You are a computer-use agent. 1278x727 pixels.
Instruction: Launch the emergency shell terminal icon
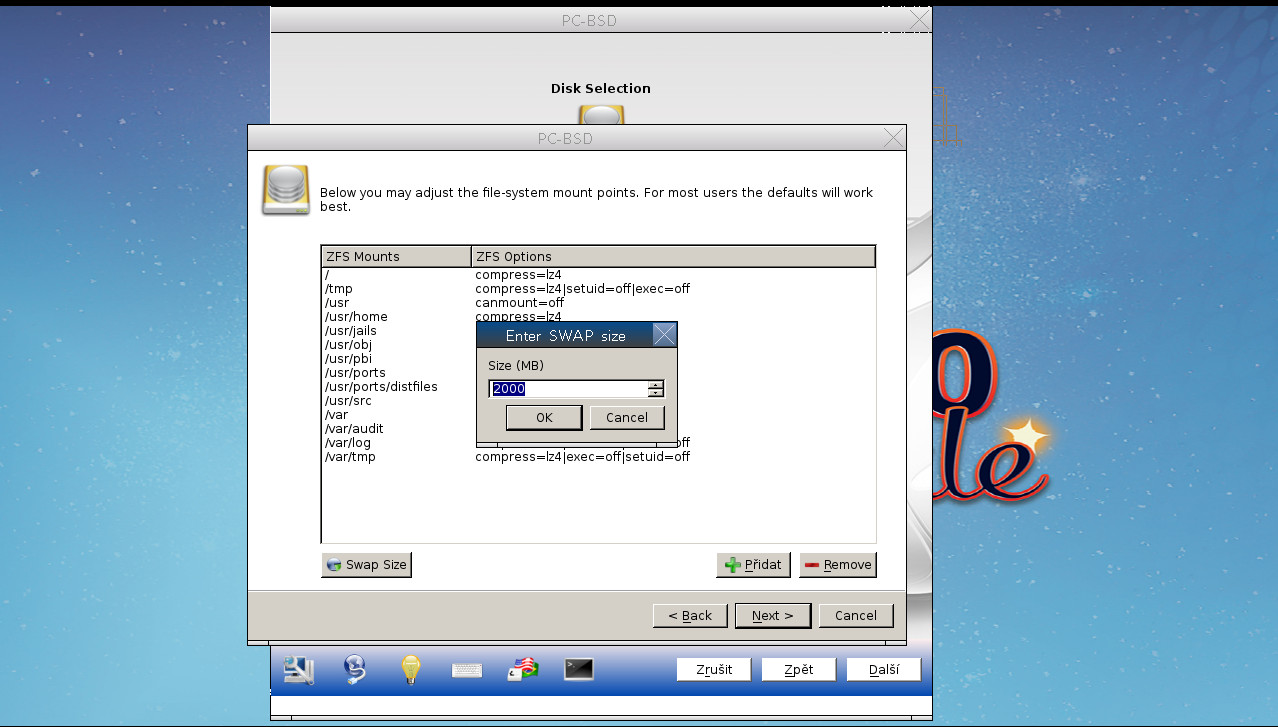pos(579,669)
